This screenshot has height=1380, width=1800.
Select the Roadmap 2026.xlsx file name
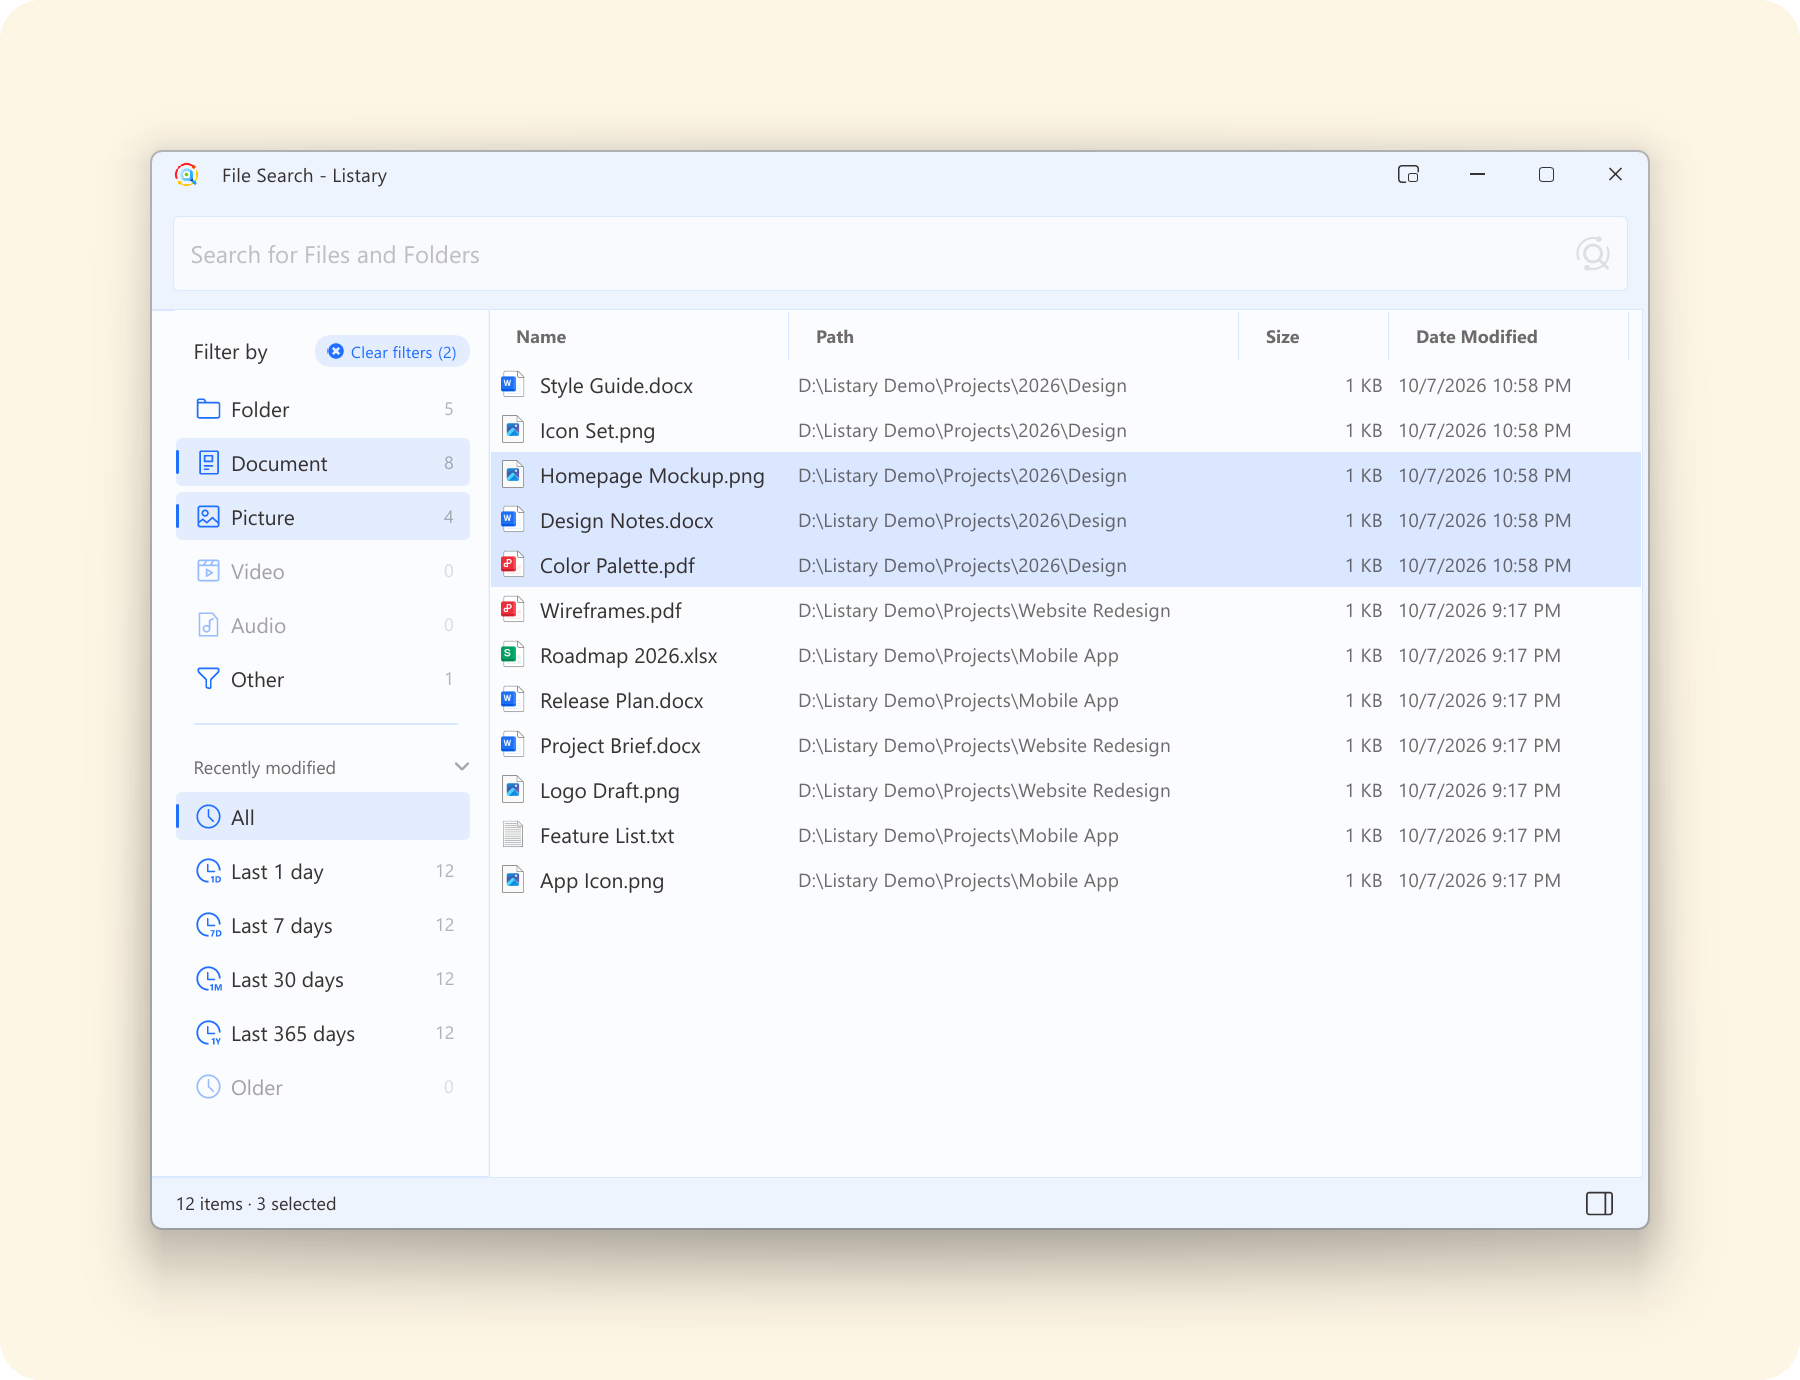coord(629,655)
